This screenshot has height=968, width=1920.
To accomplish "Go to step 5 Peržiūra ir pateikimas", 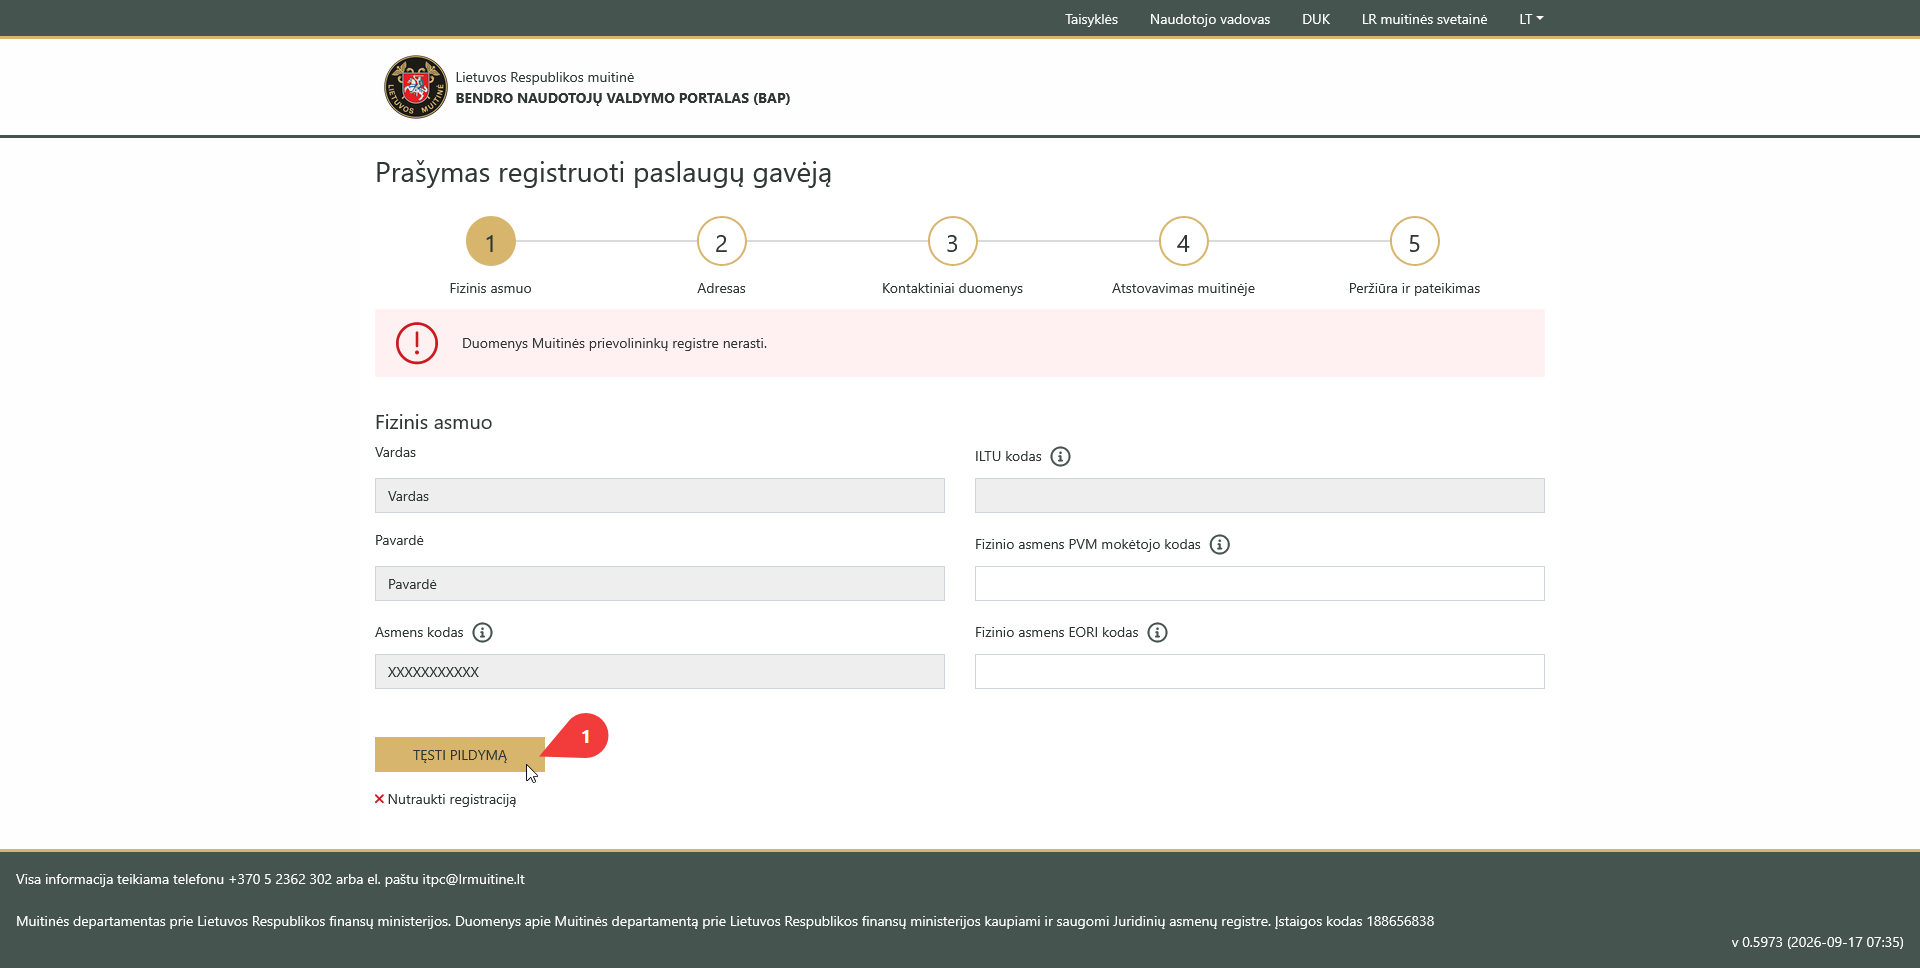I will [x=1415, y=241].
